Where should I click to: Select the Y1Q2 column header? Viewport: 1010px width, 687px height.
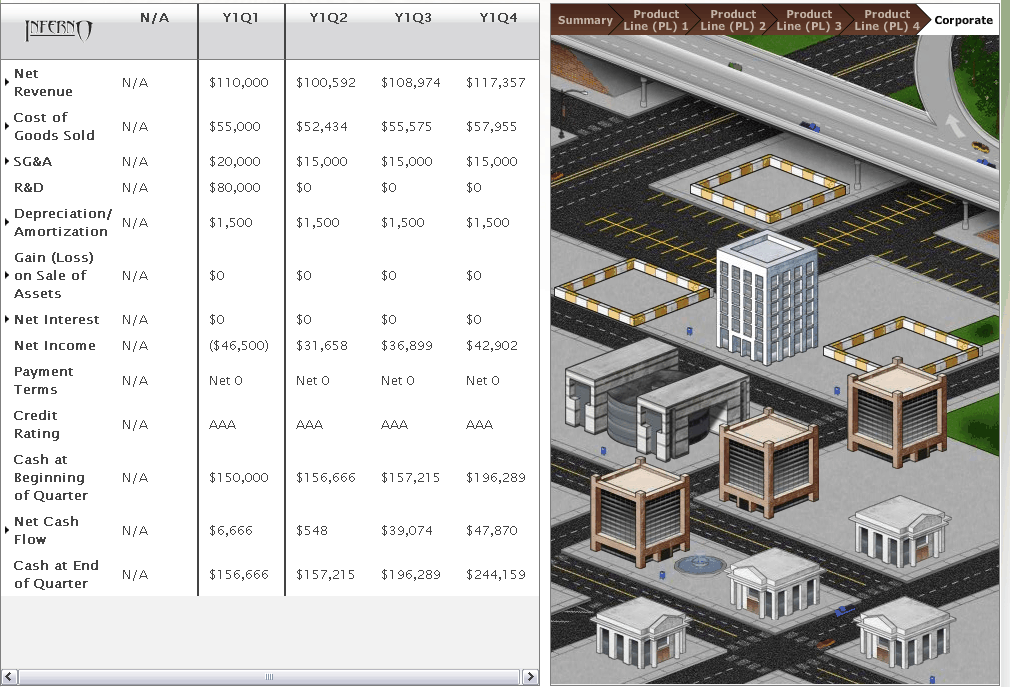(x=328, y=18)
